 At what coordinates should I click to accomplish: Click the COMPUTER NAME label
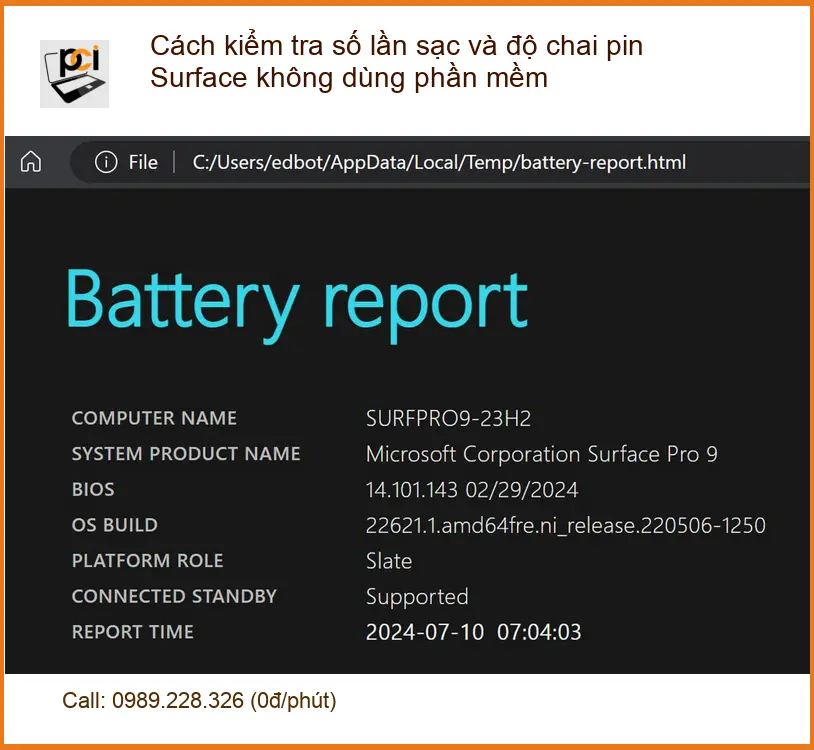pos(154,418)
